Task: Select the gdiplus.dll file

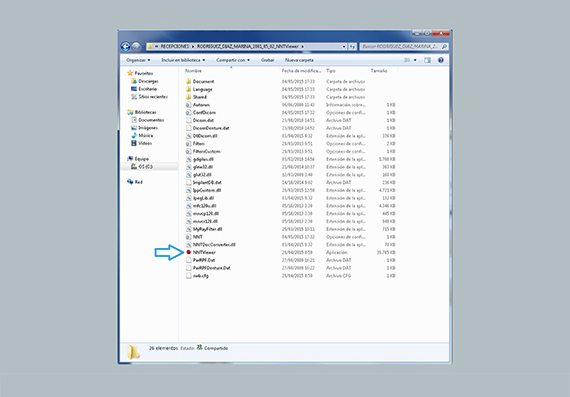Action: [203, 159]
